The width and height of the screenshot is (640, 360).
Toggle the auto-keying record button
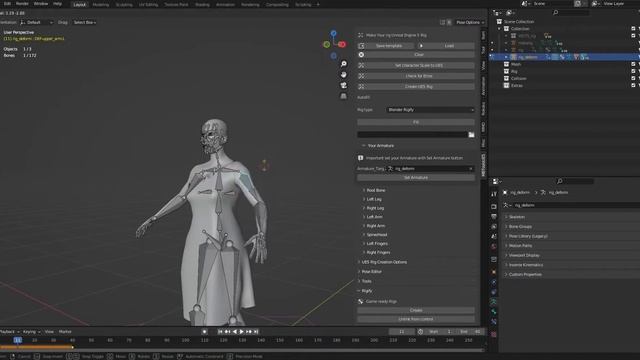[204, 332]
